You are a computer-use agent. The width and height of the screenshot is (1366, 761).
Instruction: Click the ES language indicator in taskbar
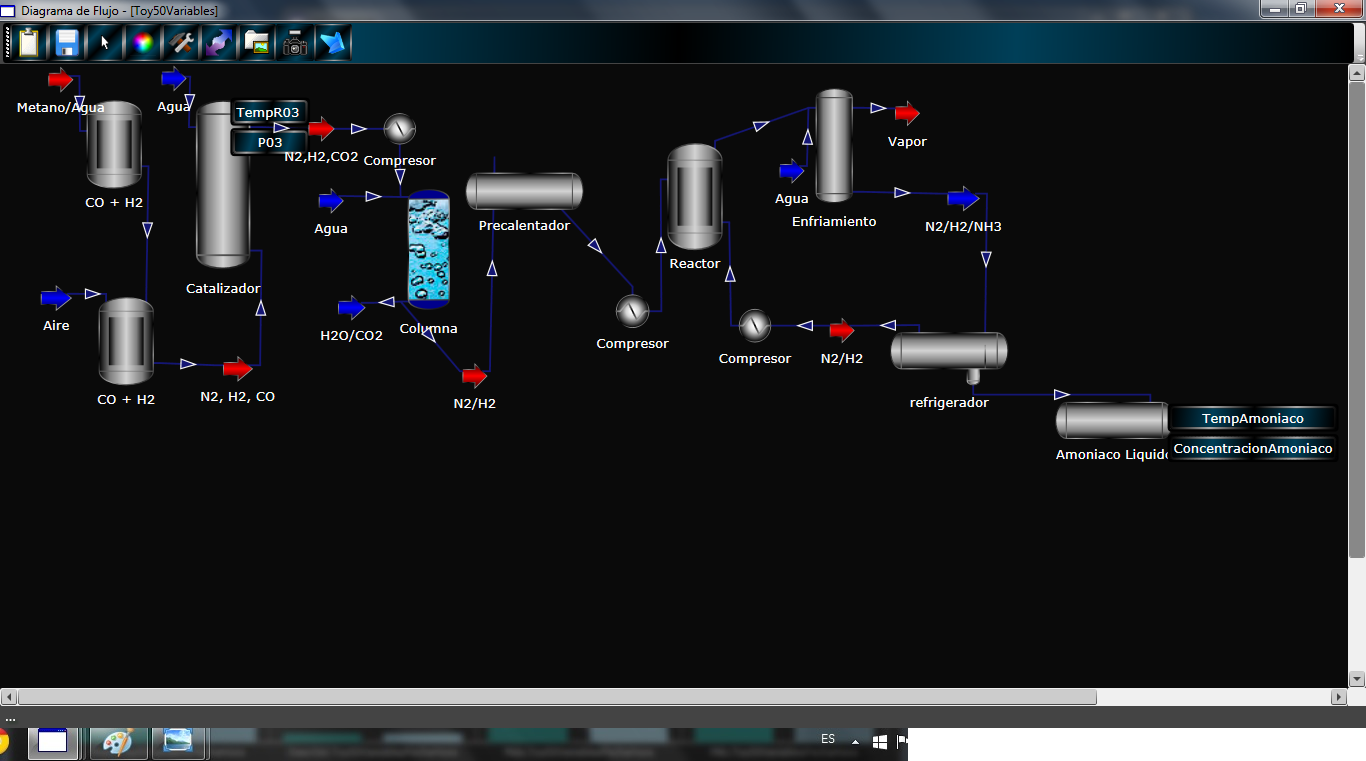(828, 740)
